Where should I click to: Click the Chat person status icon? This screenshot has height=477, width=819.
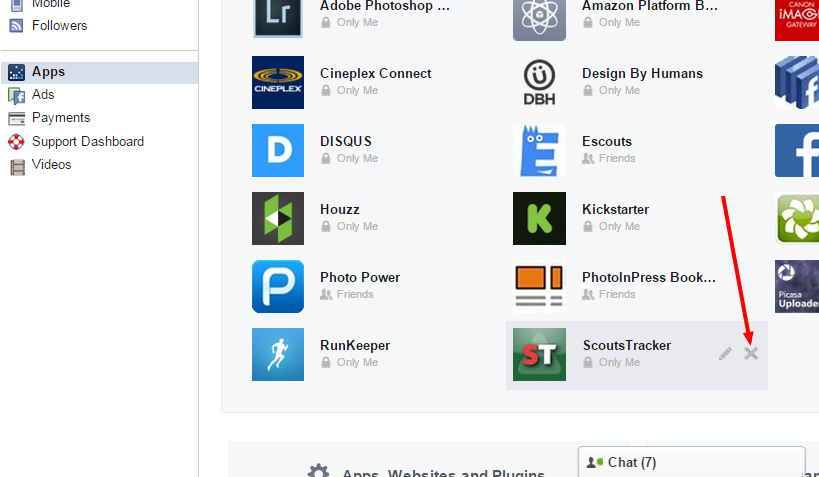[x=594, y=462]
